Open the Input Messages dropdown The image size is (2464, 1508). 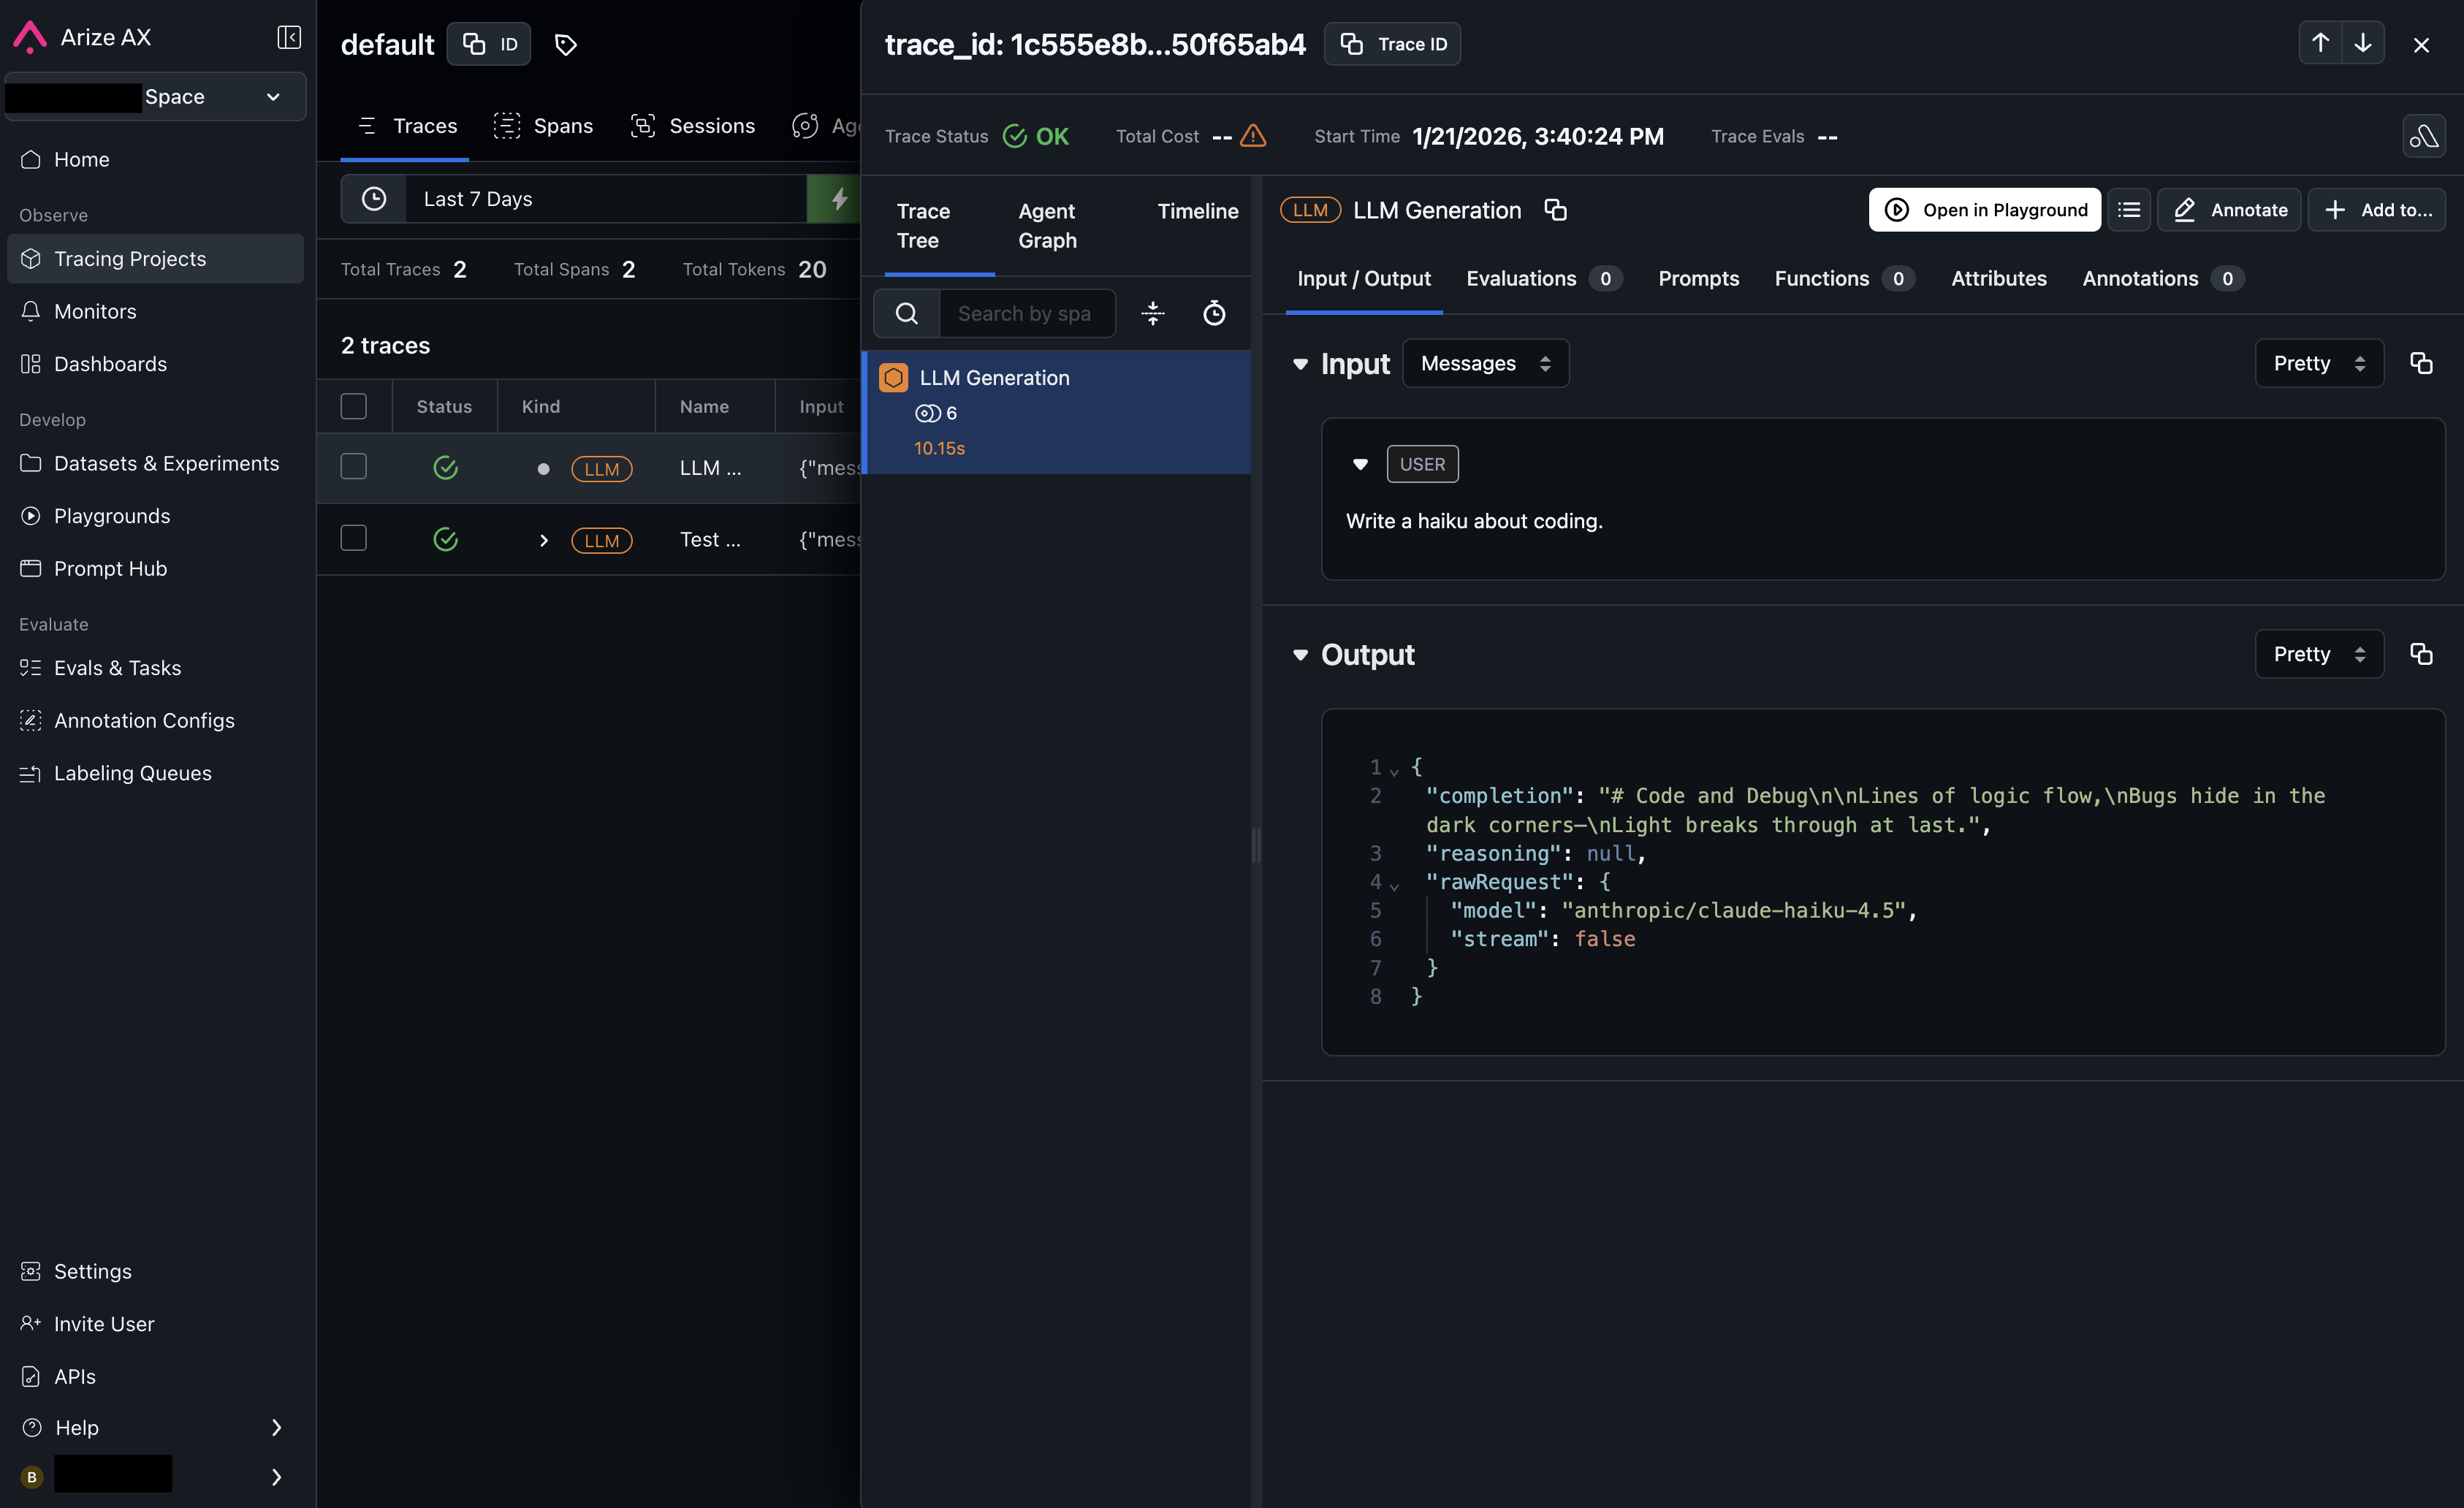coord(1485,363)
